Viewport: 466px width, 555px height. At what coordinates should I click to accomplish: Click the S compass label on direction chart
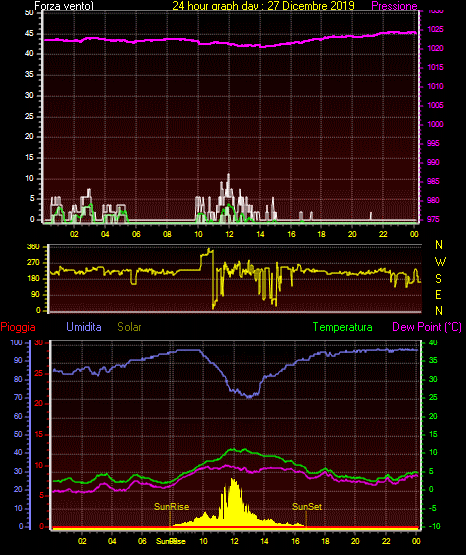coord(438,279)
